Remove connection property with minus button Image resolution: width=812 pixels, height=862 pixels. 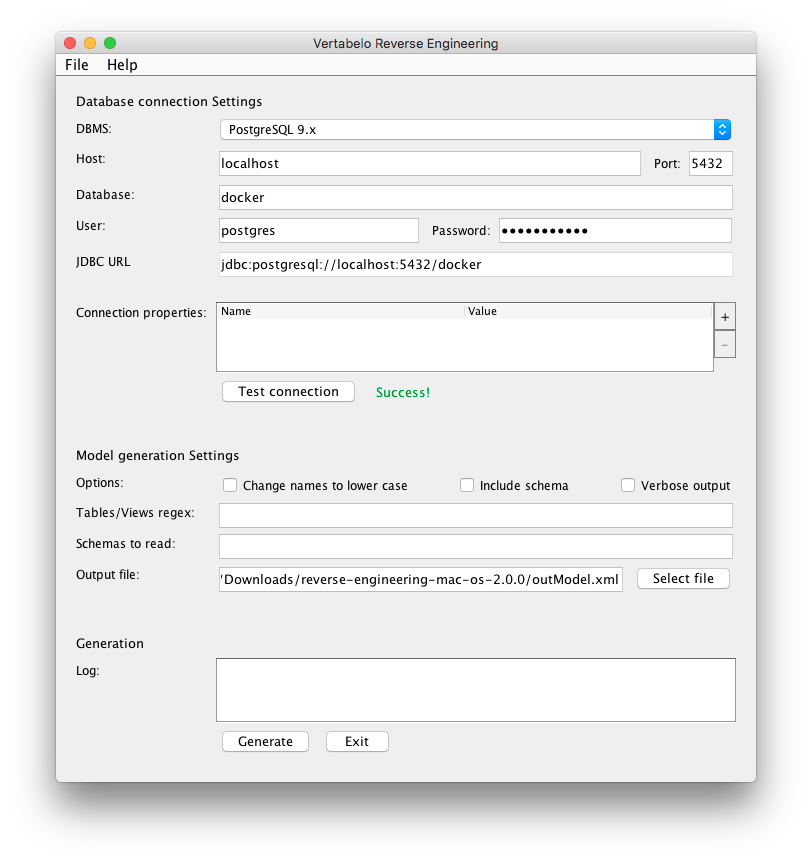click(725, 345)
